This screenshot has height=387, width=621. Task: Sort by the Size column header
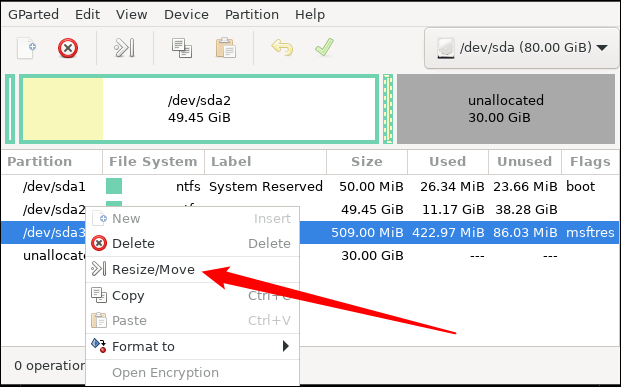pos(367,162)
